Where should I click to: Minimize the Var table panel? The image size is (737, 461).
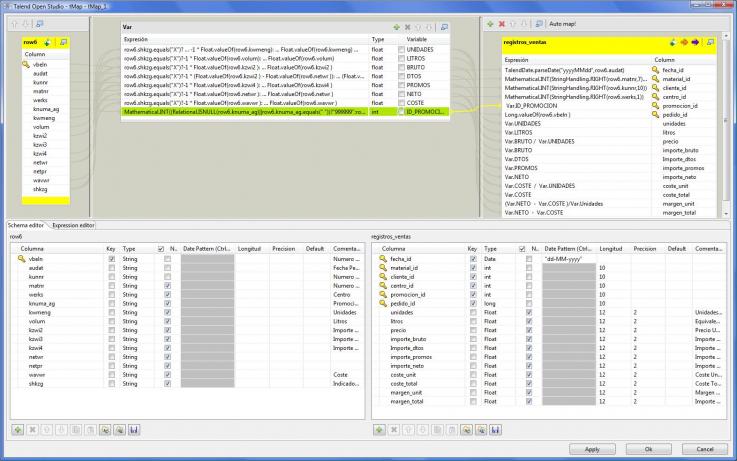[x=444, y=27]
